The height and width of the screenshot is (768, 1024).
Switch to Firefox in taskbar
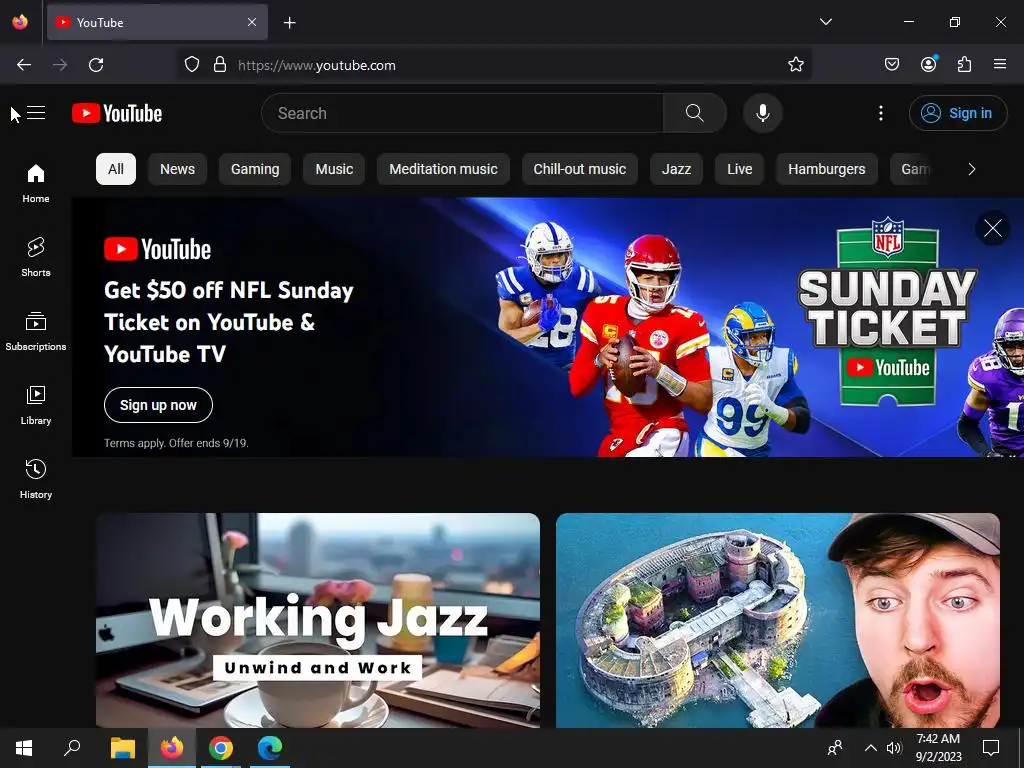coord(172,748)
